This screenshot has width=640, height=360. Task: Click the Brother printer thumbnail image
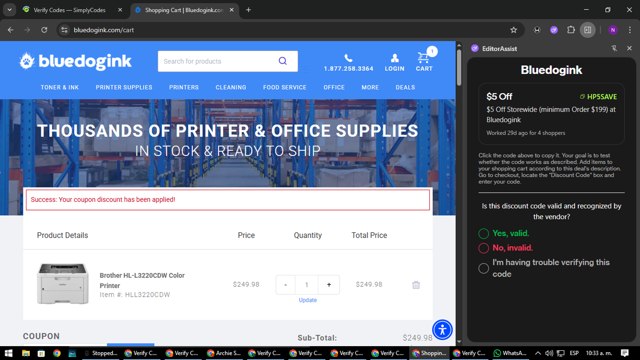(62, 284)
